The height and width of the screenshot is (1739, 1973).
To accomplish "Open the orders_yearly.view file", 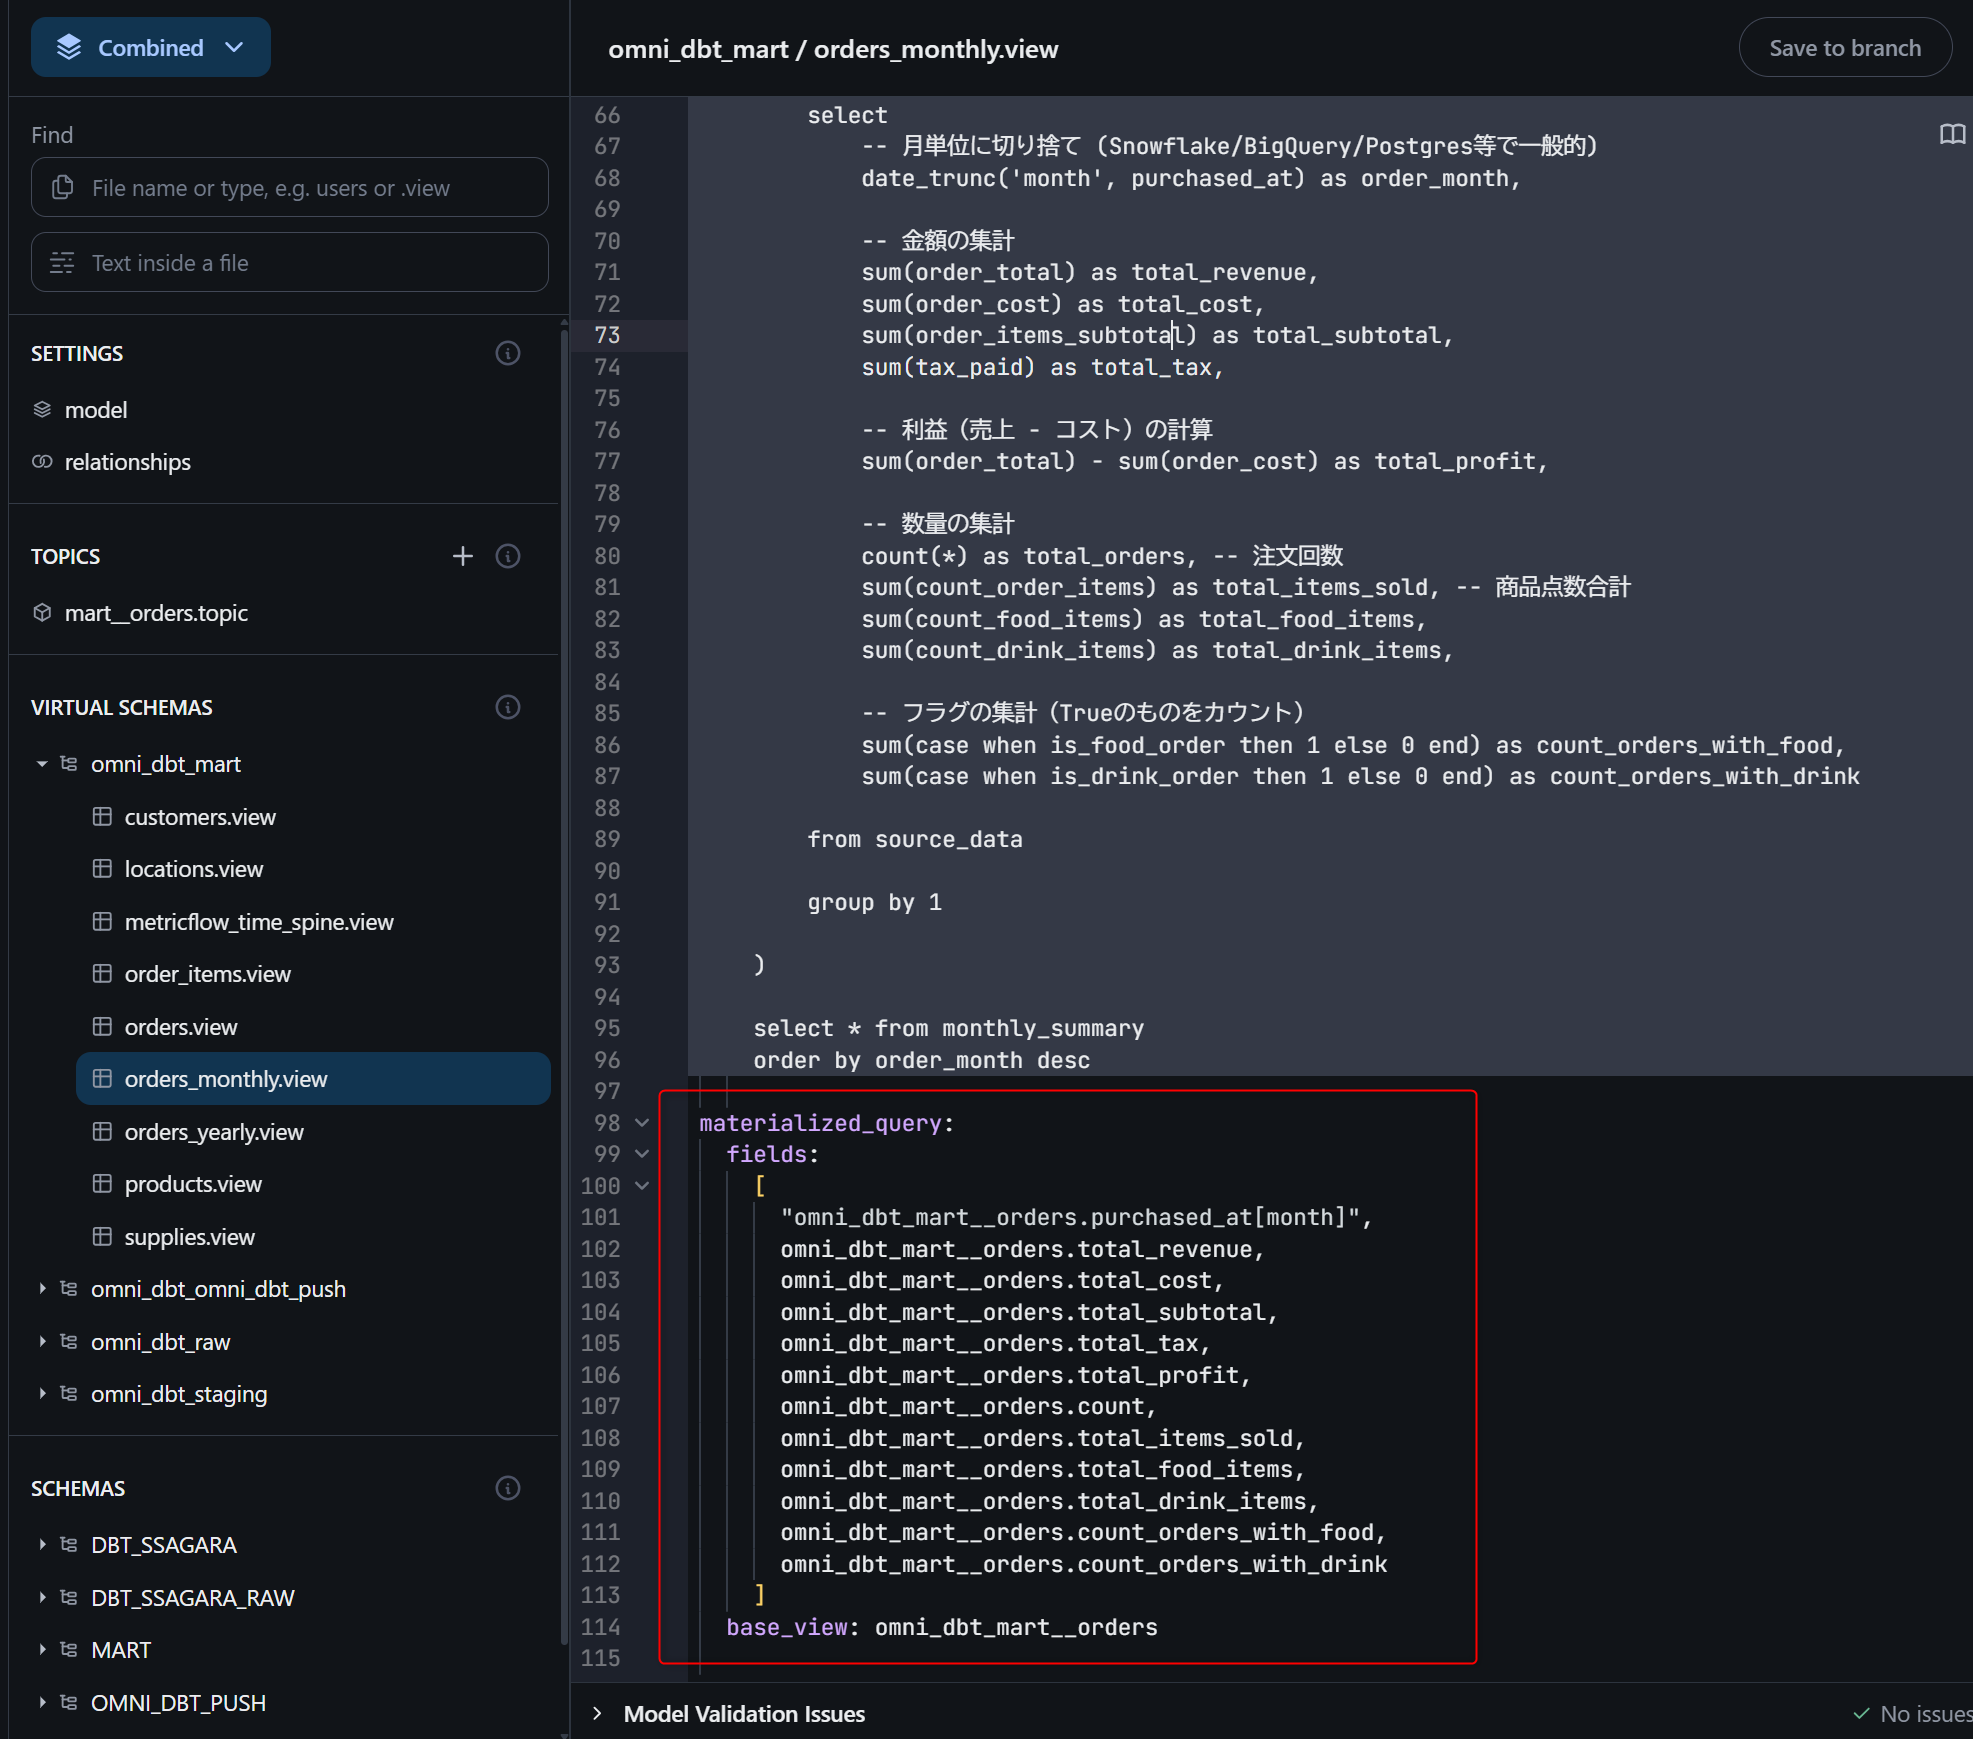I will 214,1132.
